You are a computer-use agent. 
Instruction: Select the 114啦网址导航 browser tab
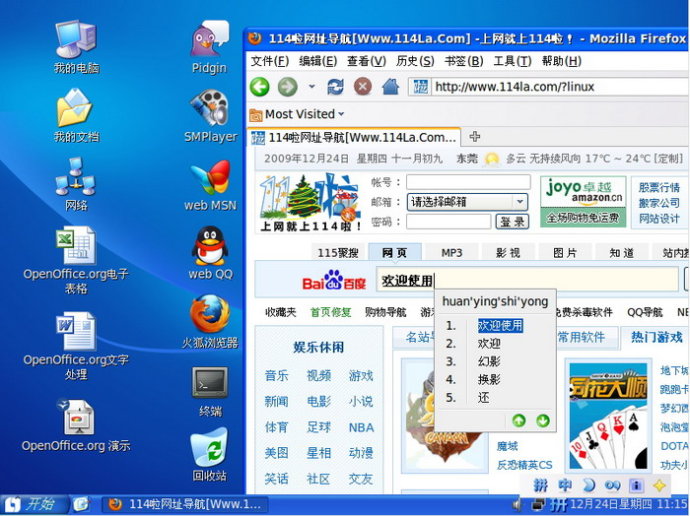click(354, 137)
